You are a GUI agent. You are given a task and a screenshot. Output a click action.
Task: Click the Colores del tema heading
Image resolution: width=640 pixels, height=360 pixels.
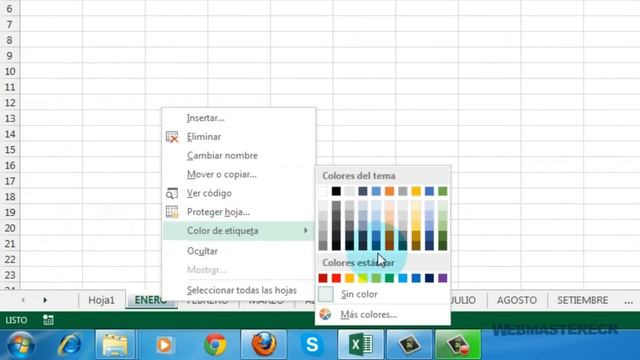[x=359, y=176]
